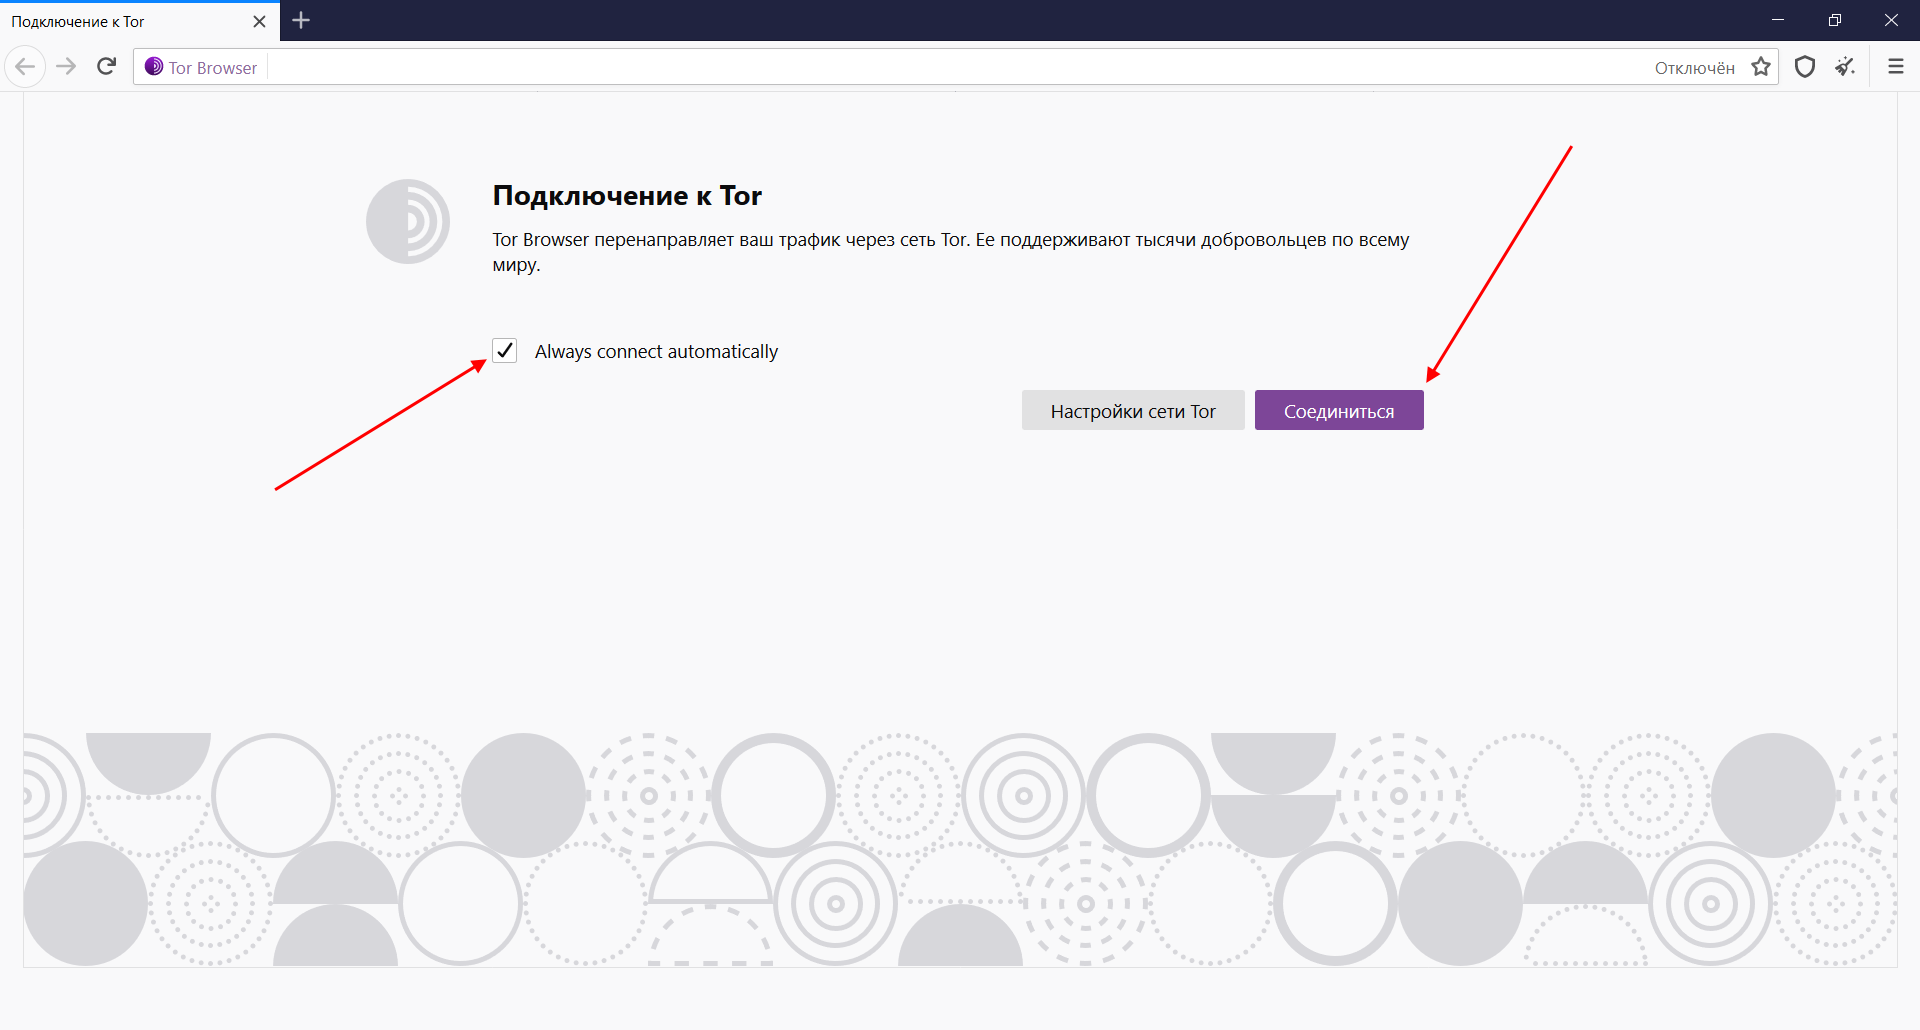This screenshot has height=1030, width=1920.
Task: Select the 'Подключение к Tor' tab
Action: [x=140, y=21]
